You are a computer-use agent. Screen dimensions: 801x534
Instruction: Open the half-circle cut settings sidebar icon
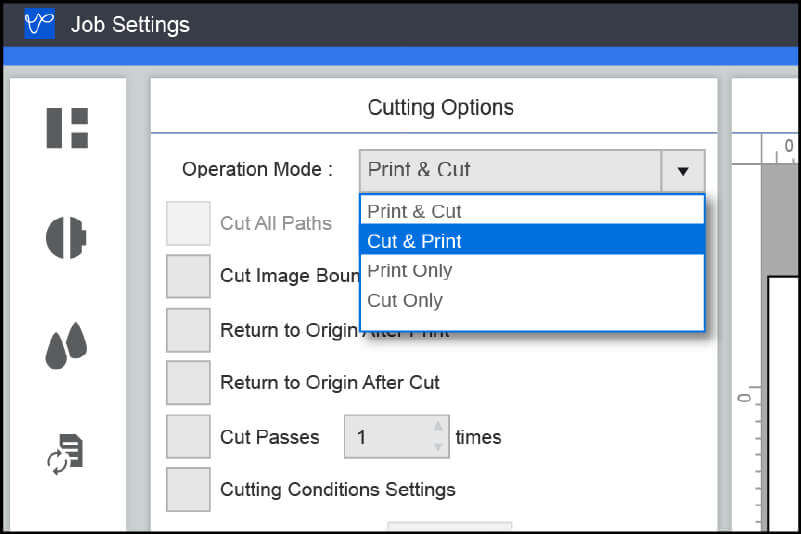pyautogui.click(x=67, y=238)
